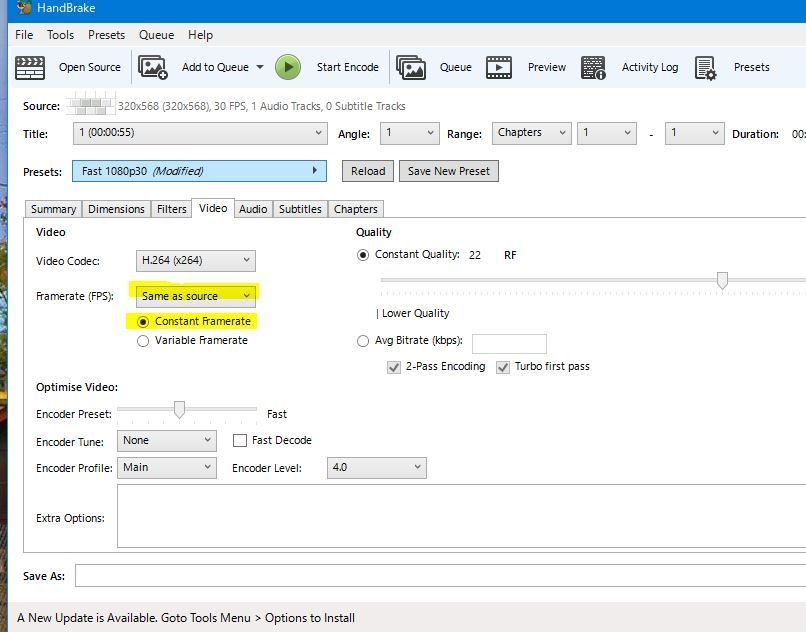Switch to the Chapters tab
Screen dimensions: 806x632
tap(356, 209)
